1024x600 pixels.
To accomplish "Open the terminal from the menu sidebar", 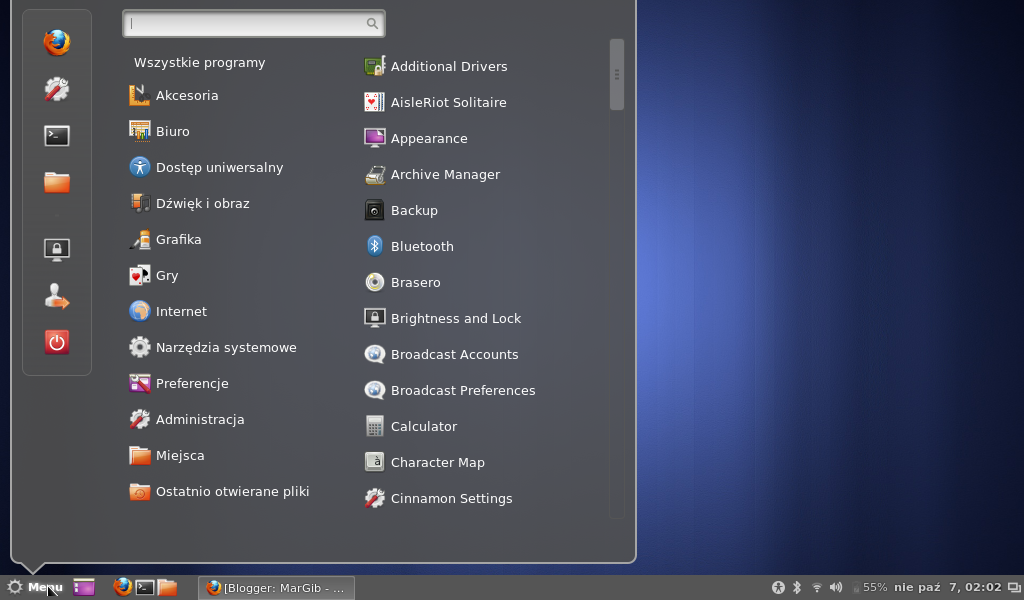I will click(x=57, y=135).
